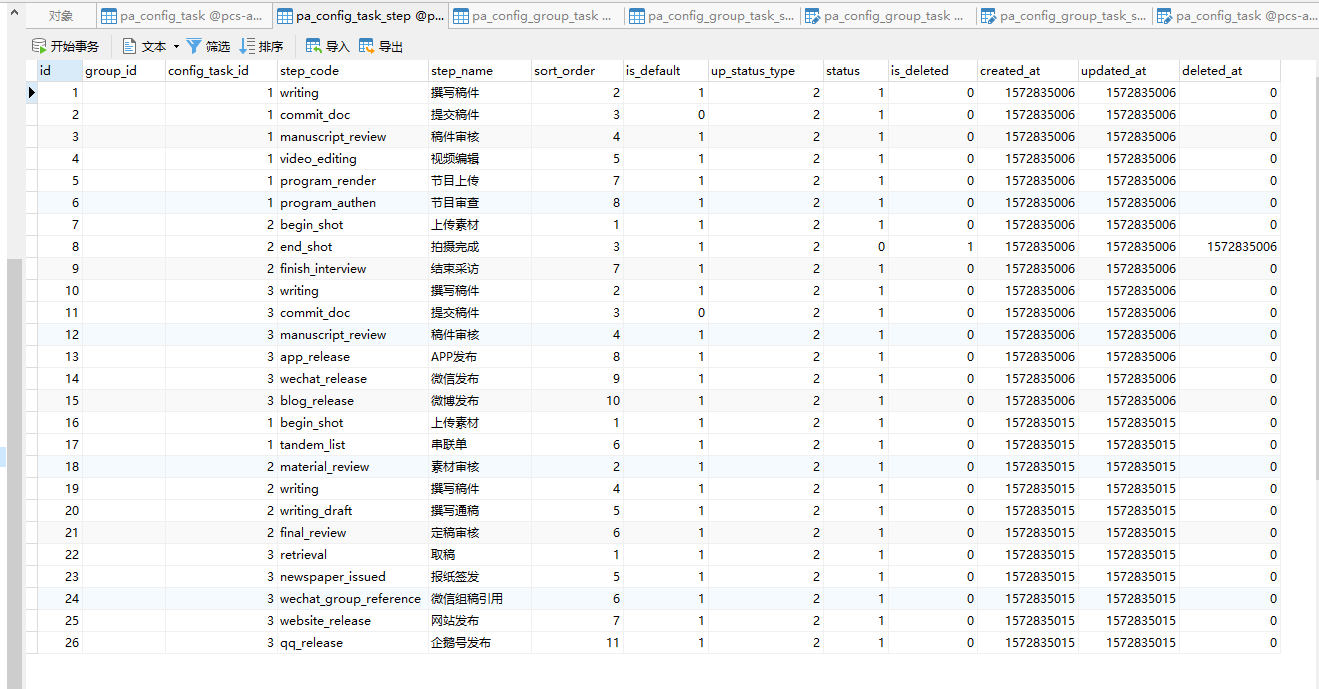Switch to the 对象 tab
1319x689 pixels.
tap(61, 16)
